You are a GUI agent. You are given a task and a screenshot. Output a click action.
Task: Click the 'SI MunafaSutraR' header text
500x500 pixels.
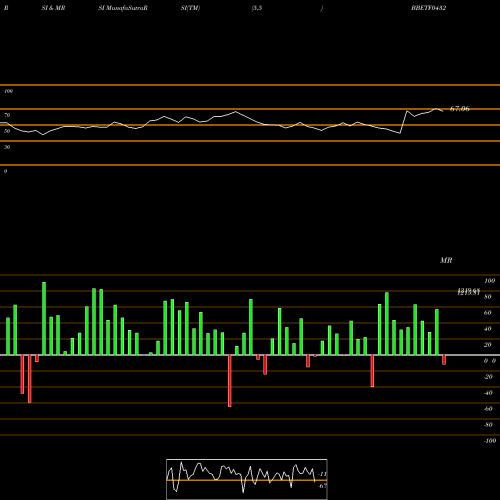(123, 8)
